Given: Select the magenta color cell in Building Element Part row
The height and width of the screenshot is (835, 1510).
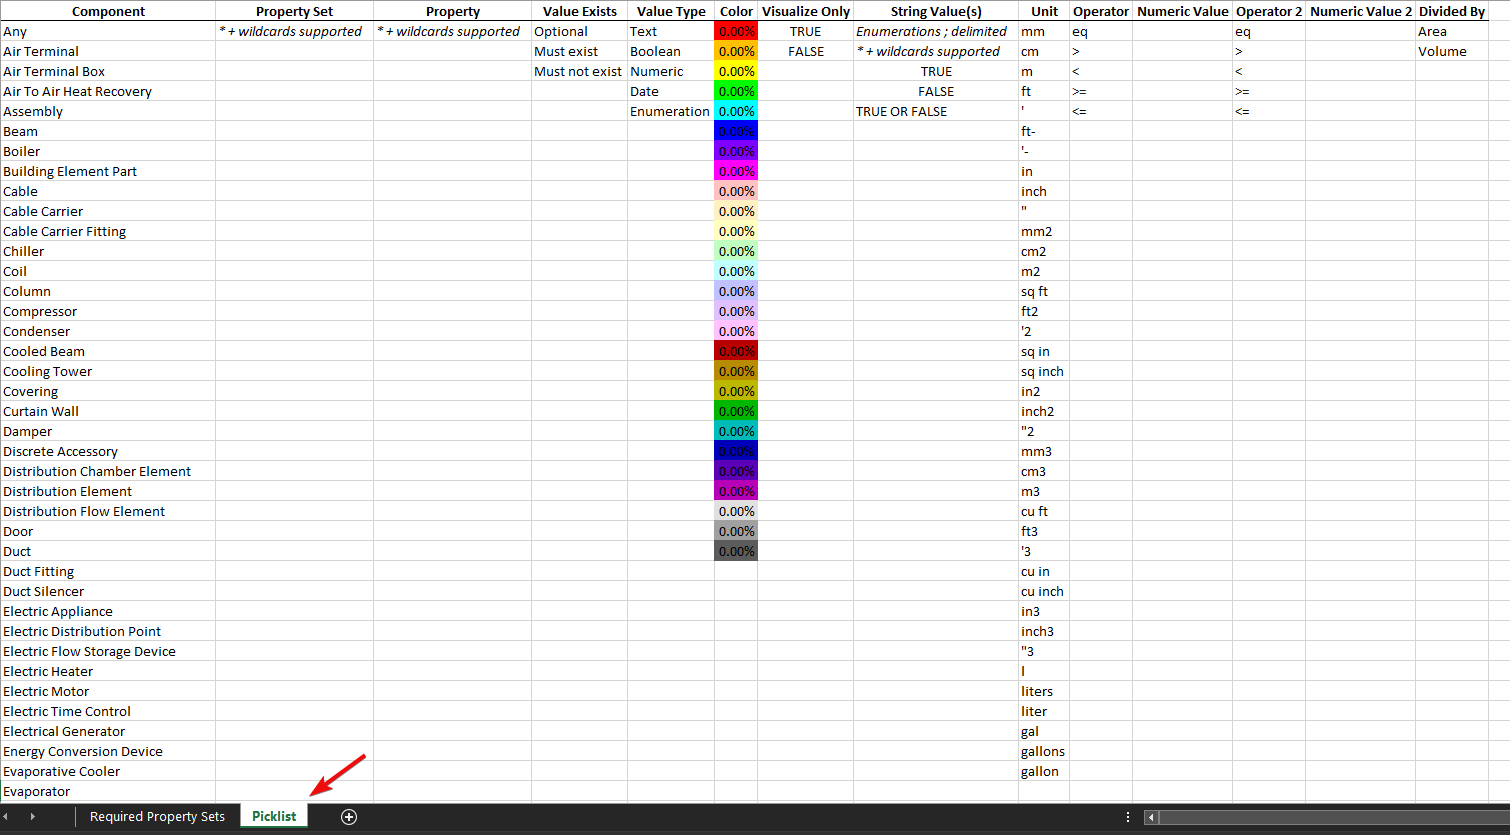Looking at the screenshot, I should [x=736, y=171].
